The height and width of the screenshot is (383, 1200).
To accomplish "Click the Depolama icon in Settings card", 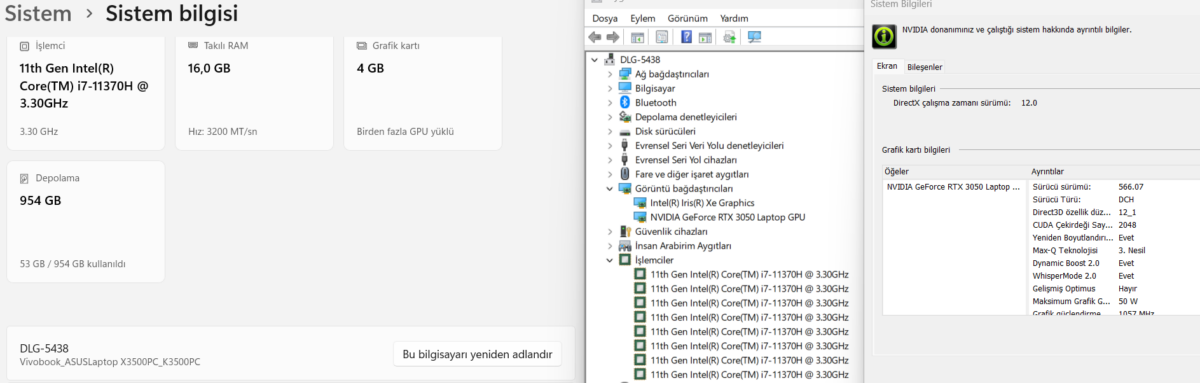I will 25,178.
